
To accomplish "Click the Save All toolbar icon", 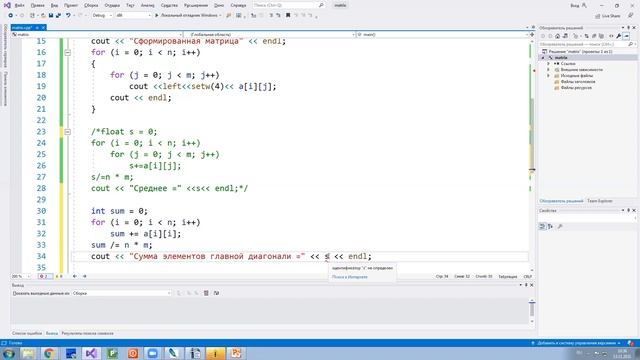I will pyautogui.click(x=58, y=15).
